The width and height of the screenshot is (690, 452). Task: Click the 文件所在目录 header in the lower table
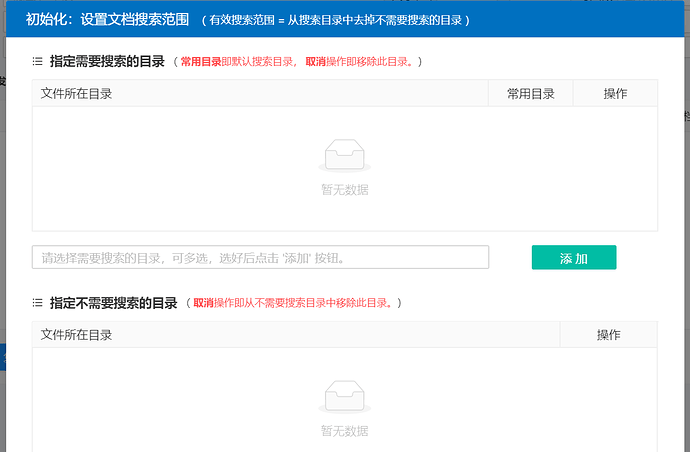(76, 335)
